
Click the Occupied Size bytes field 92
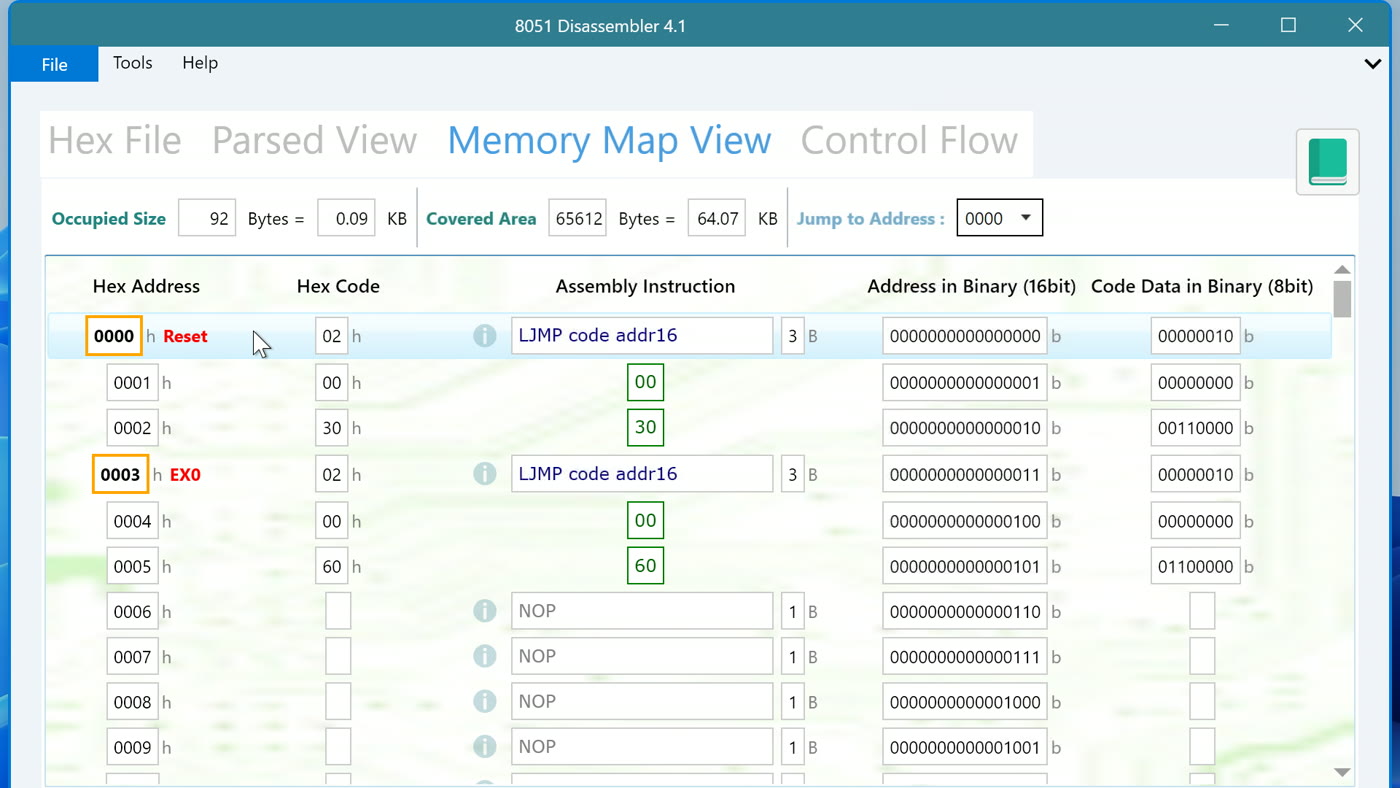207,218
